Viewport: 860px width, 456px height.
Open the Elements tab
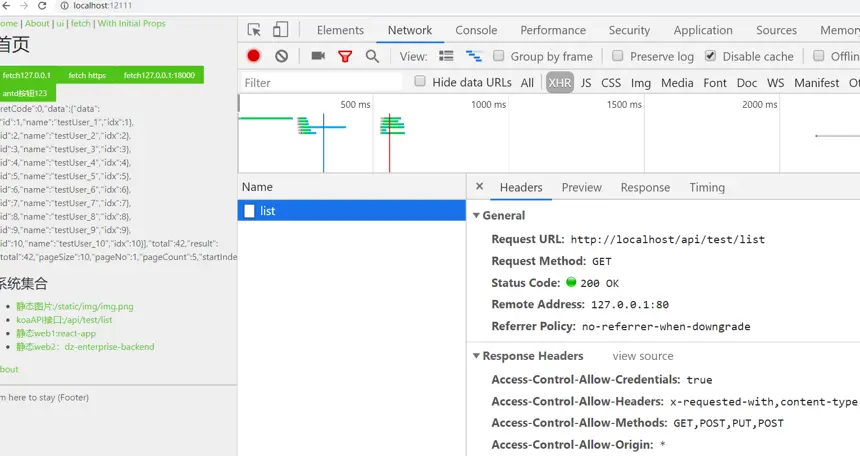340,30
